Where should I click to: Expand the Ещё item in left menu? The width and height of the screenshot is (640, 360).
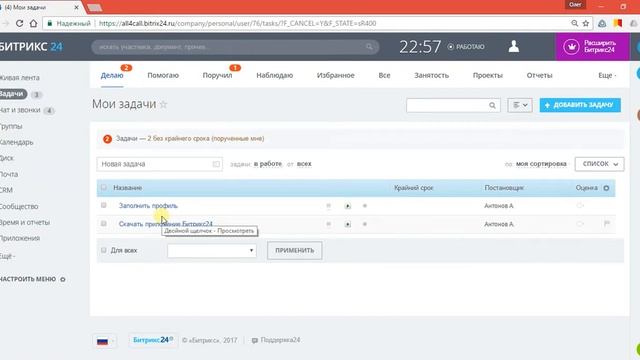[x=7, y=256]
